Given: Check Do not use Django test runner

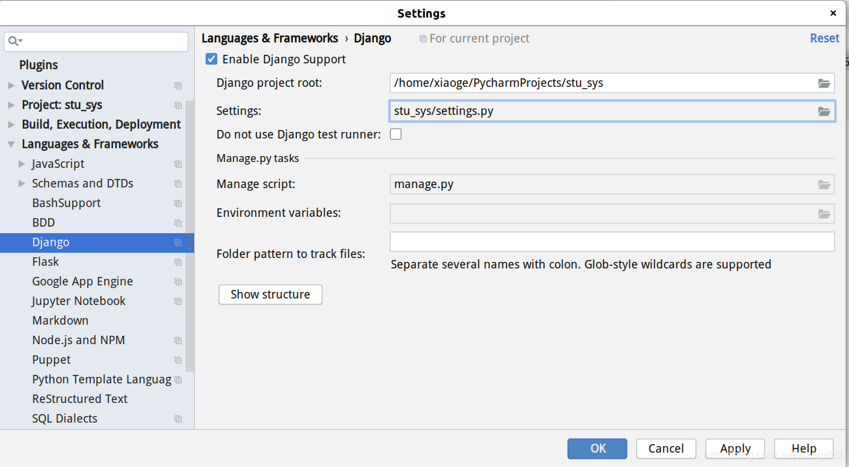Looking at the screenshot, I should click(x=396, y=134).
